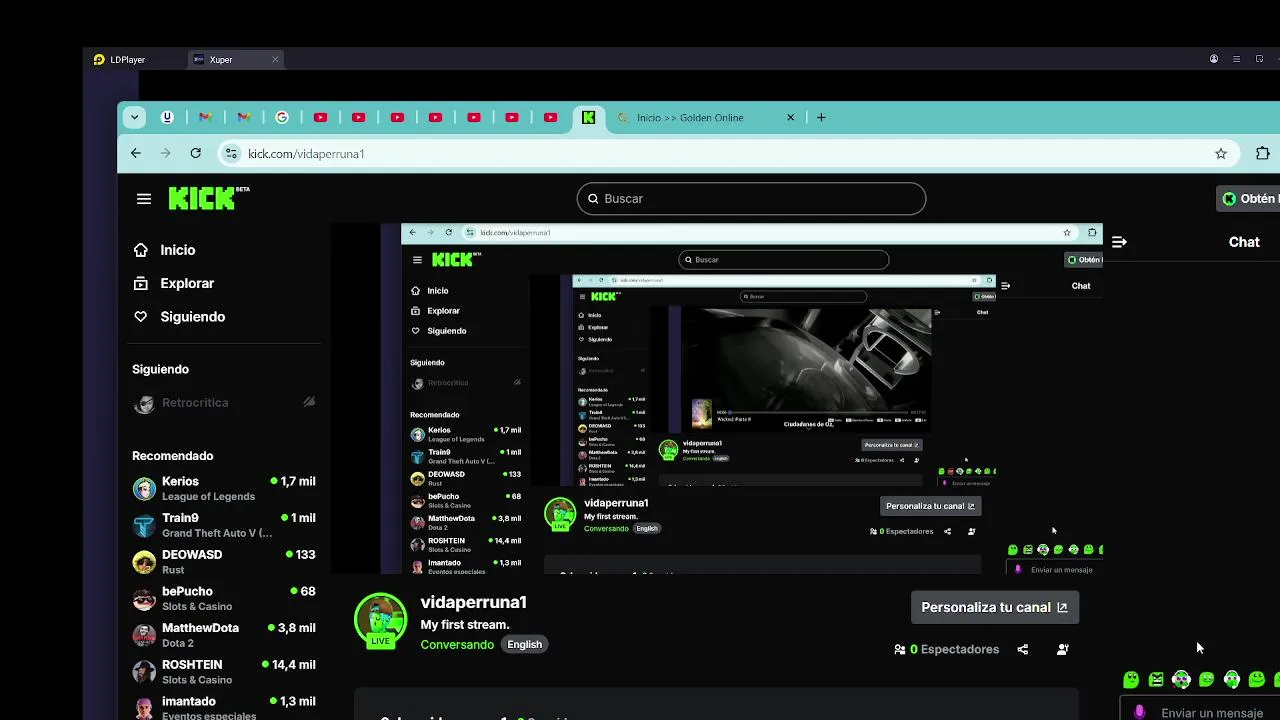
Task: Click the green Obtén button
Action: click(x=1248, y=198)
